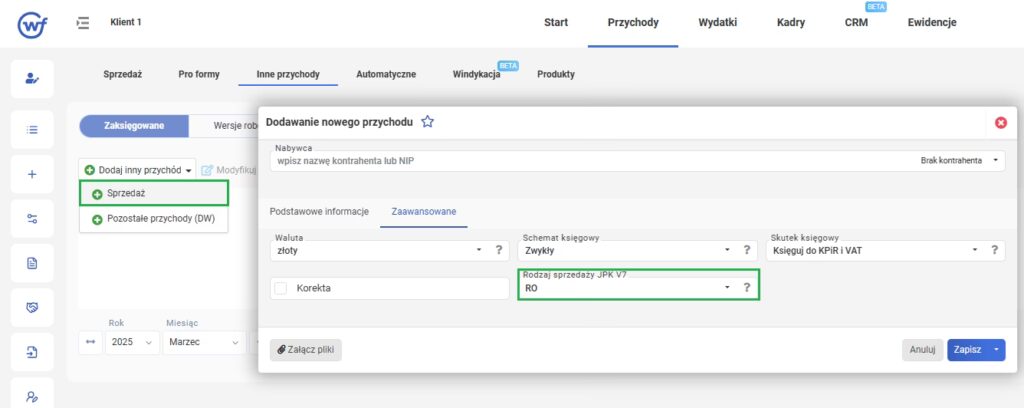
Task: Open the document sidebar icon
Action: 32,263
